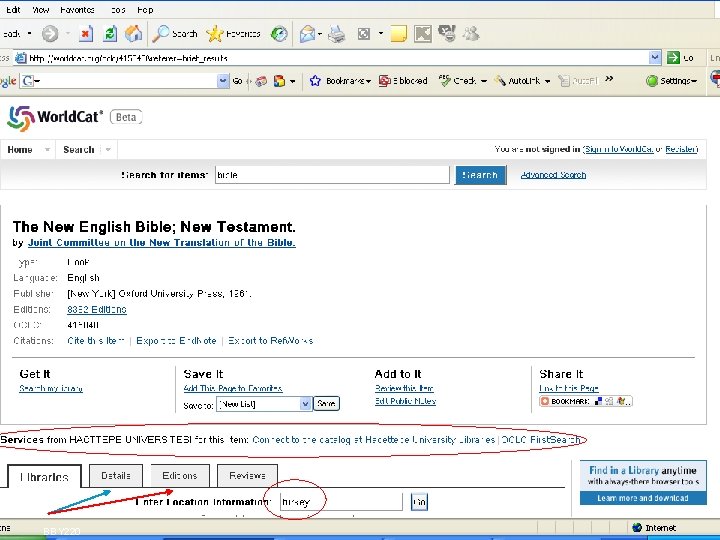
Task: Expand the Google toolbar search box dropdown
Action: [223, 81]
